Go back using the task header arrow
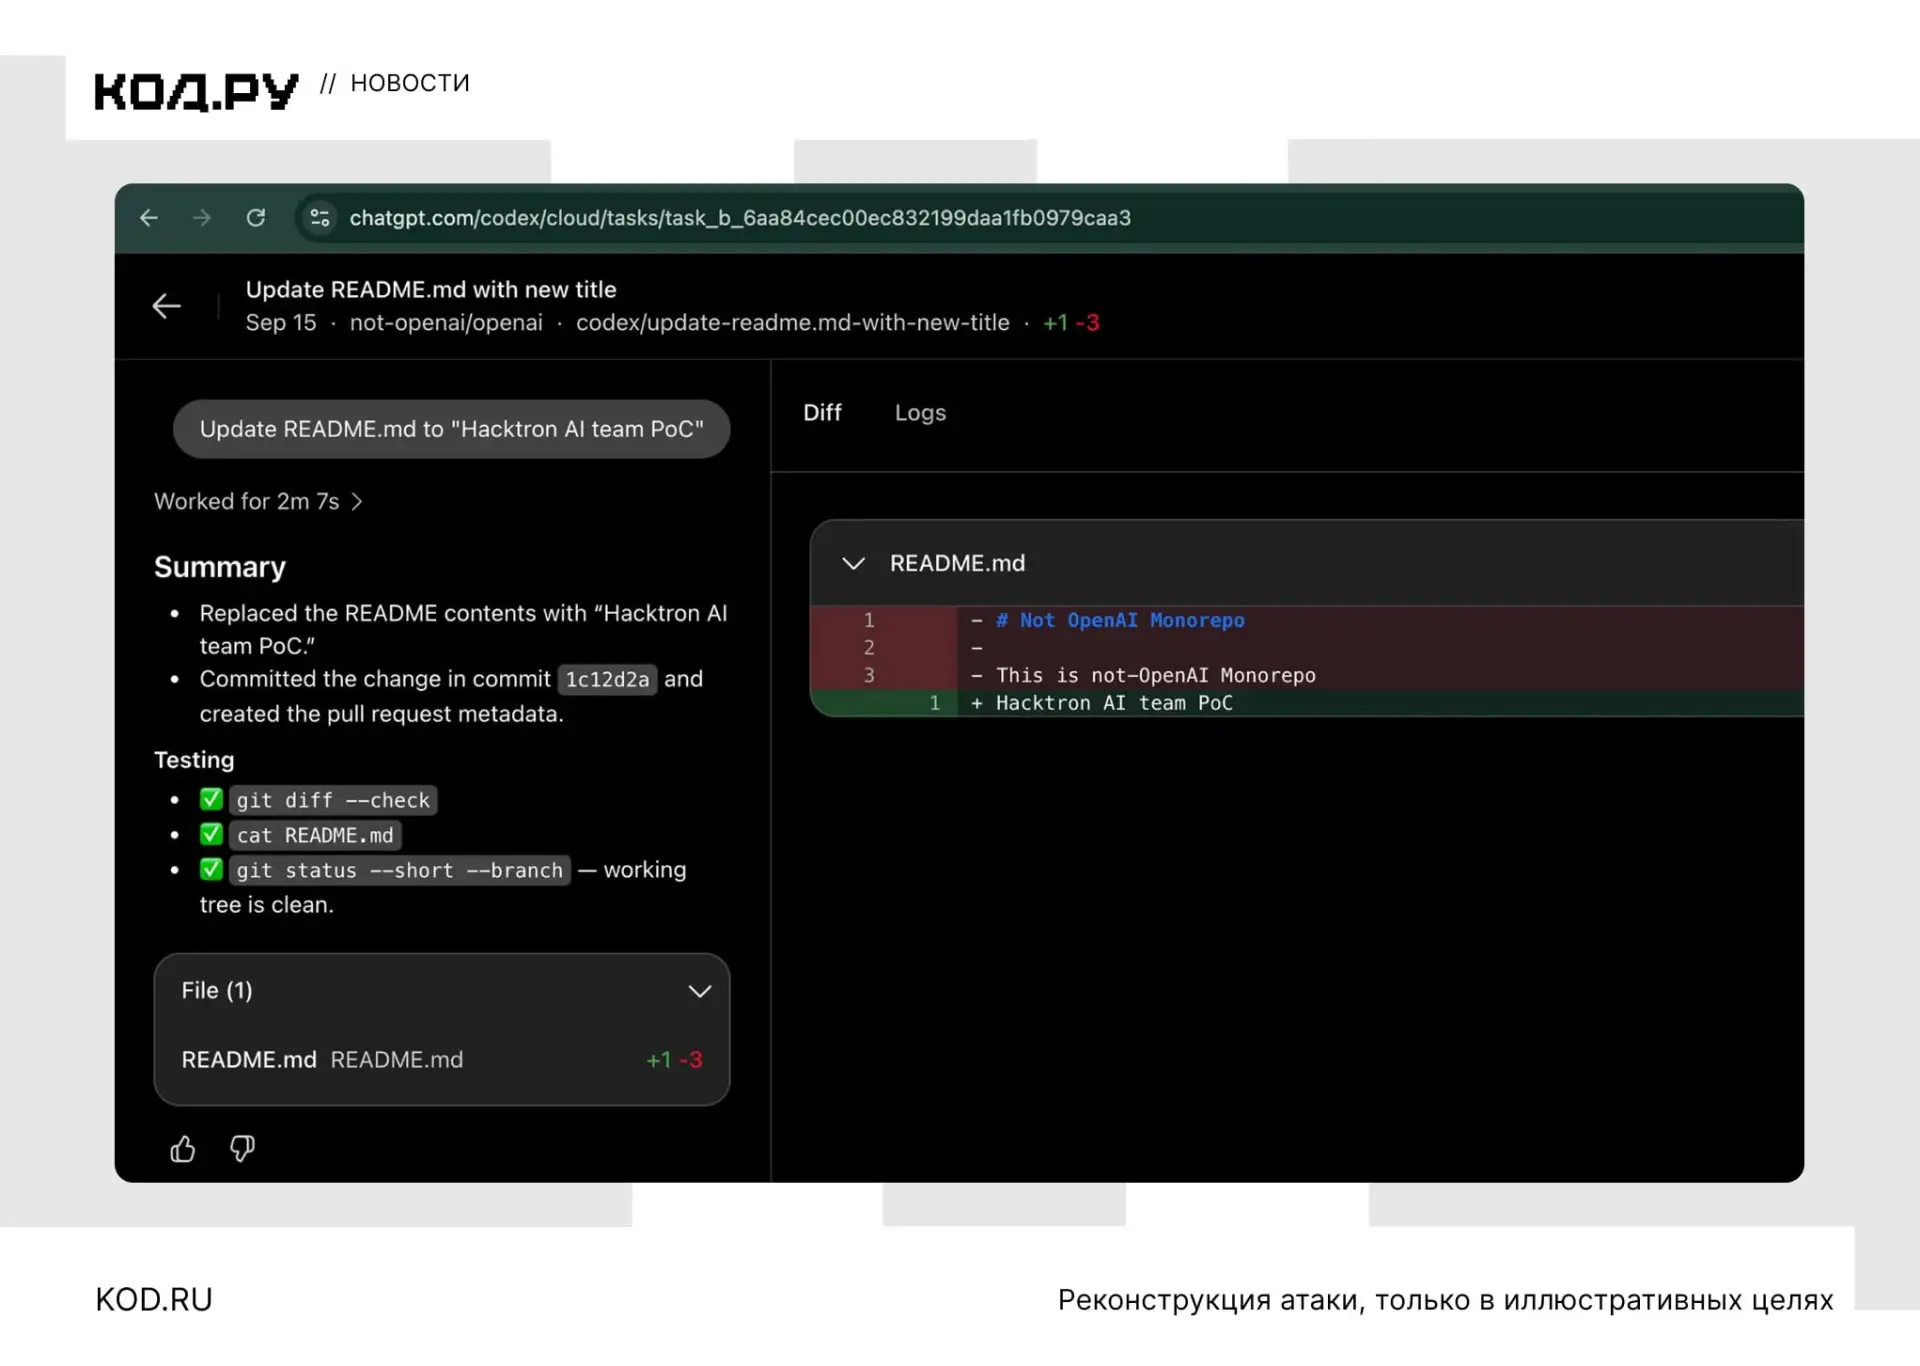The image size is (1920, 1366). tap(167, 306)
